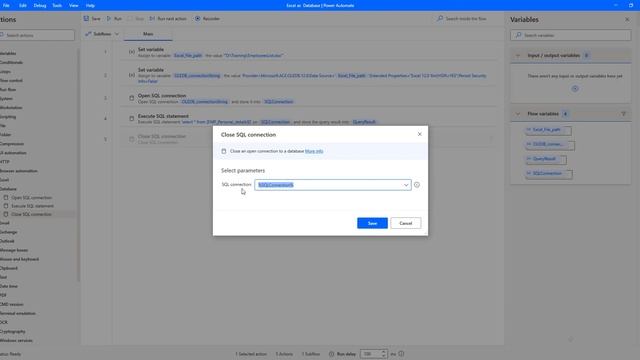
Task: Save the Close SQL connection action
Action: [x=372, y=223]
